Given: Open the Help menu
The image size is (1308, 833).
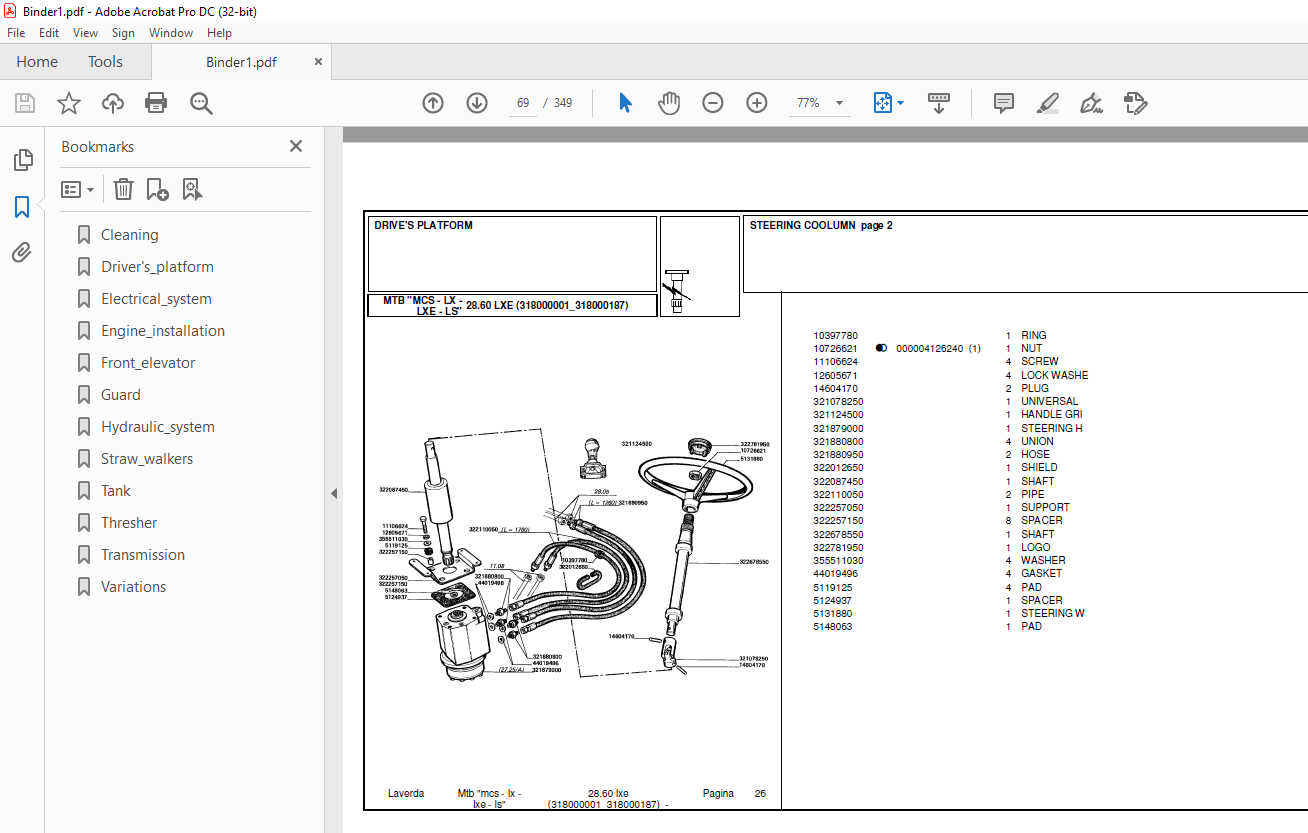Looking at the screenshot, I should [219, 33].
